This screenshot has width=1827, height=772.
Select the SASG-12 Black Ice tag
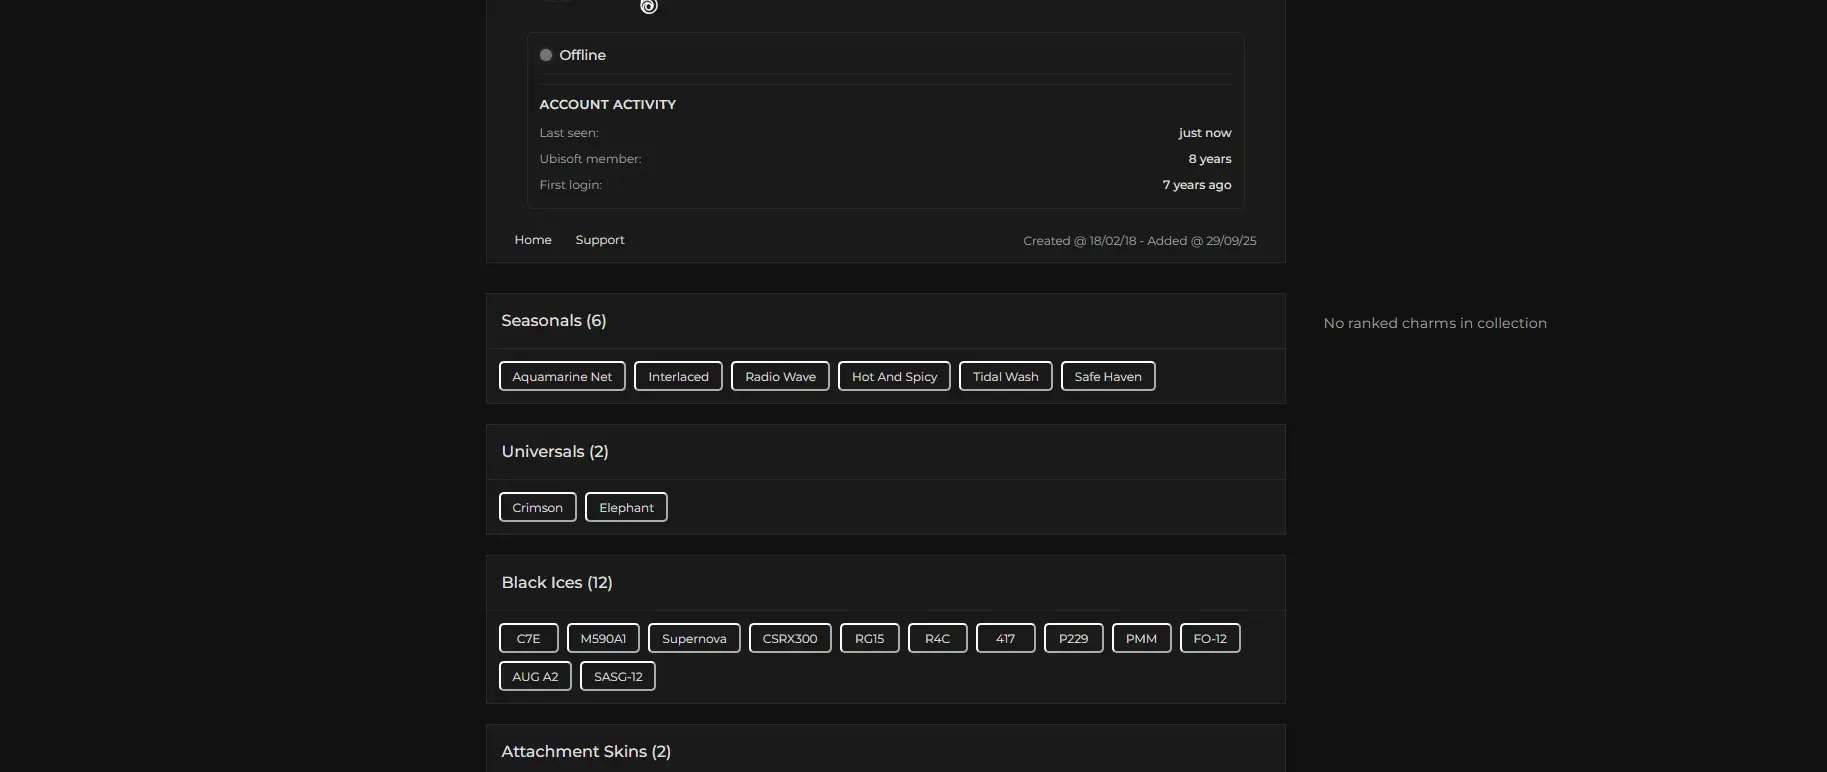click(x=618, y=677)
